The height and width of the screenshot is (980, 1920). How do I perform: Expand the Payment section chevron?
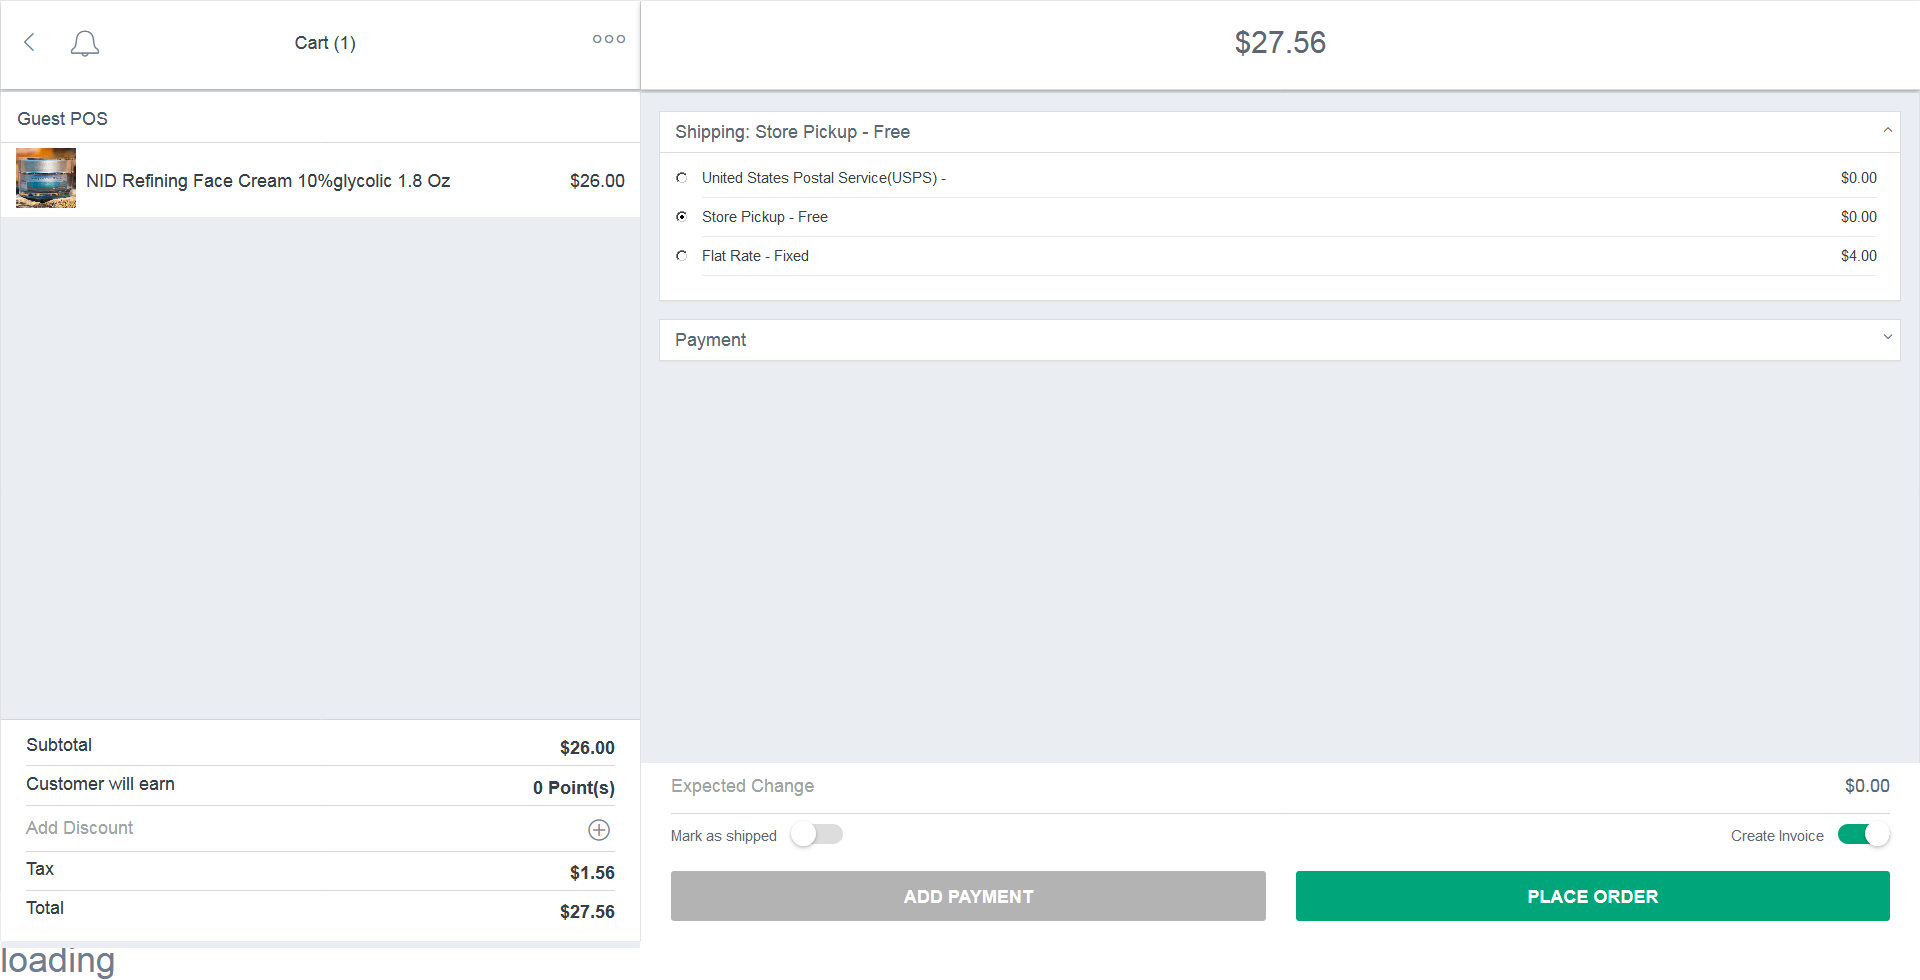point(1887,337)
